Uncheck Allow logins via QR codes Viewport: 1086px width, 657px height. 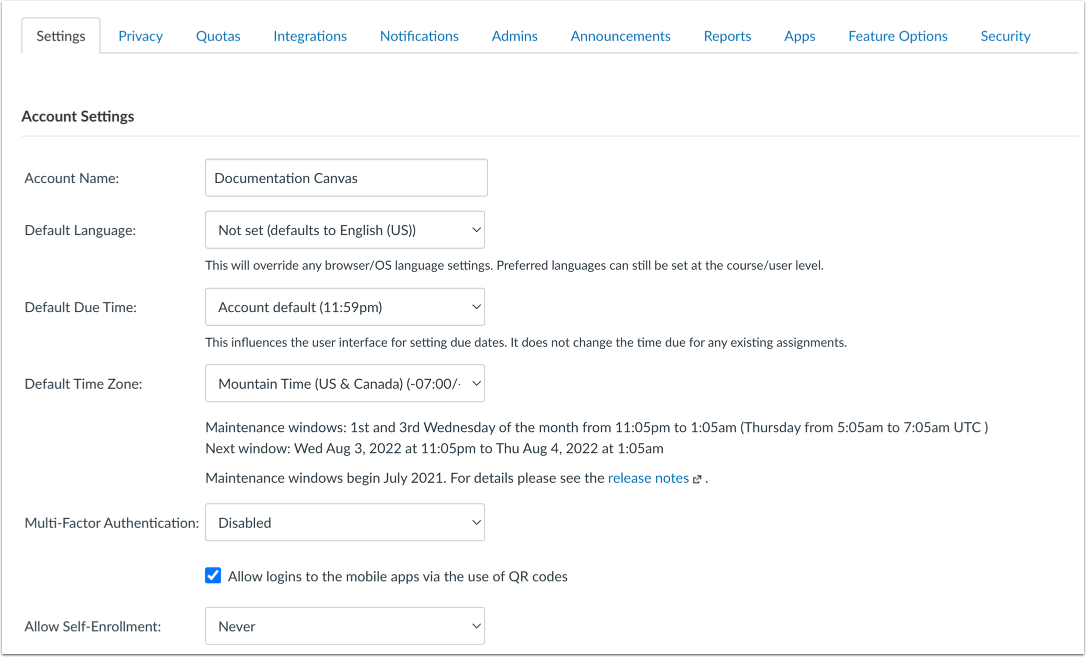213,575
